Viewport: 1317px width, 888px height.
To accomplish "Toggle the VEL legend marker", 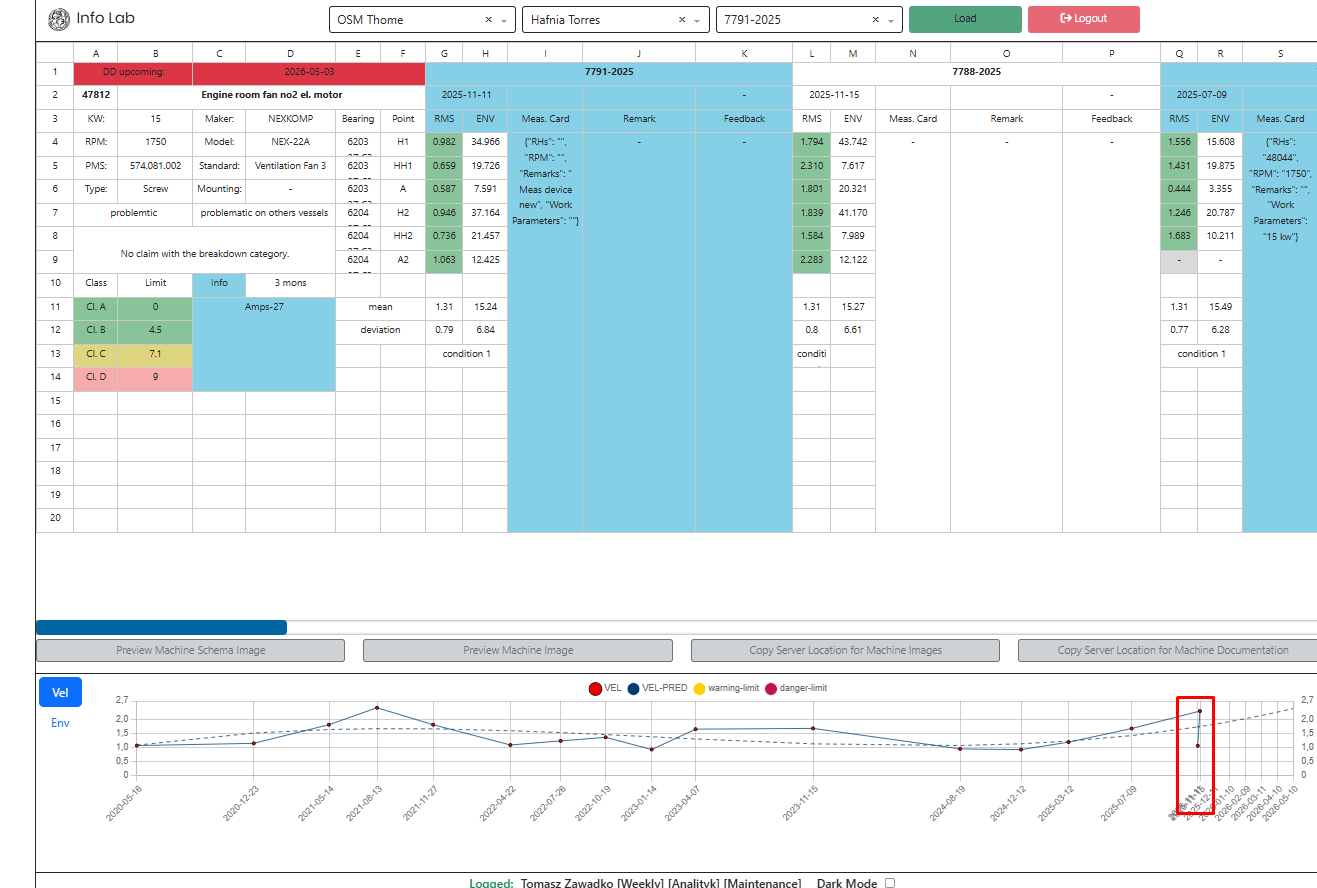I will coord(595,688).
